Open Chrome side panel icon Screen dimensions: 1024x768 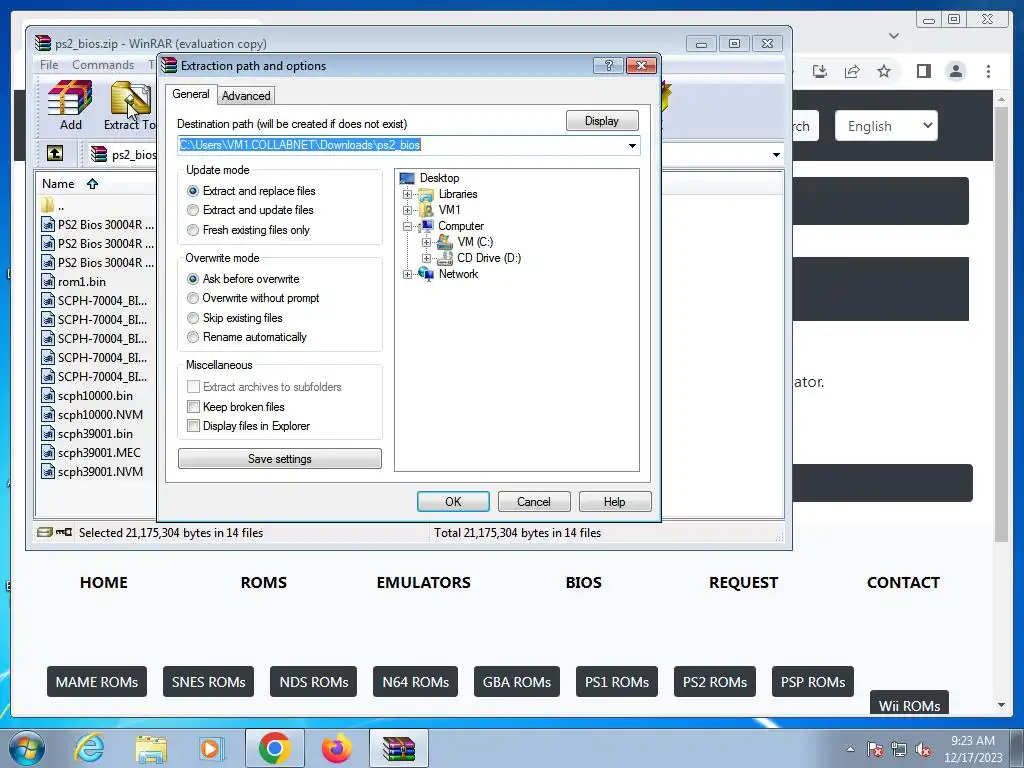point(923,71)
